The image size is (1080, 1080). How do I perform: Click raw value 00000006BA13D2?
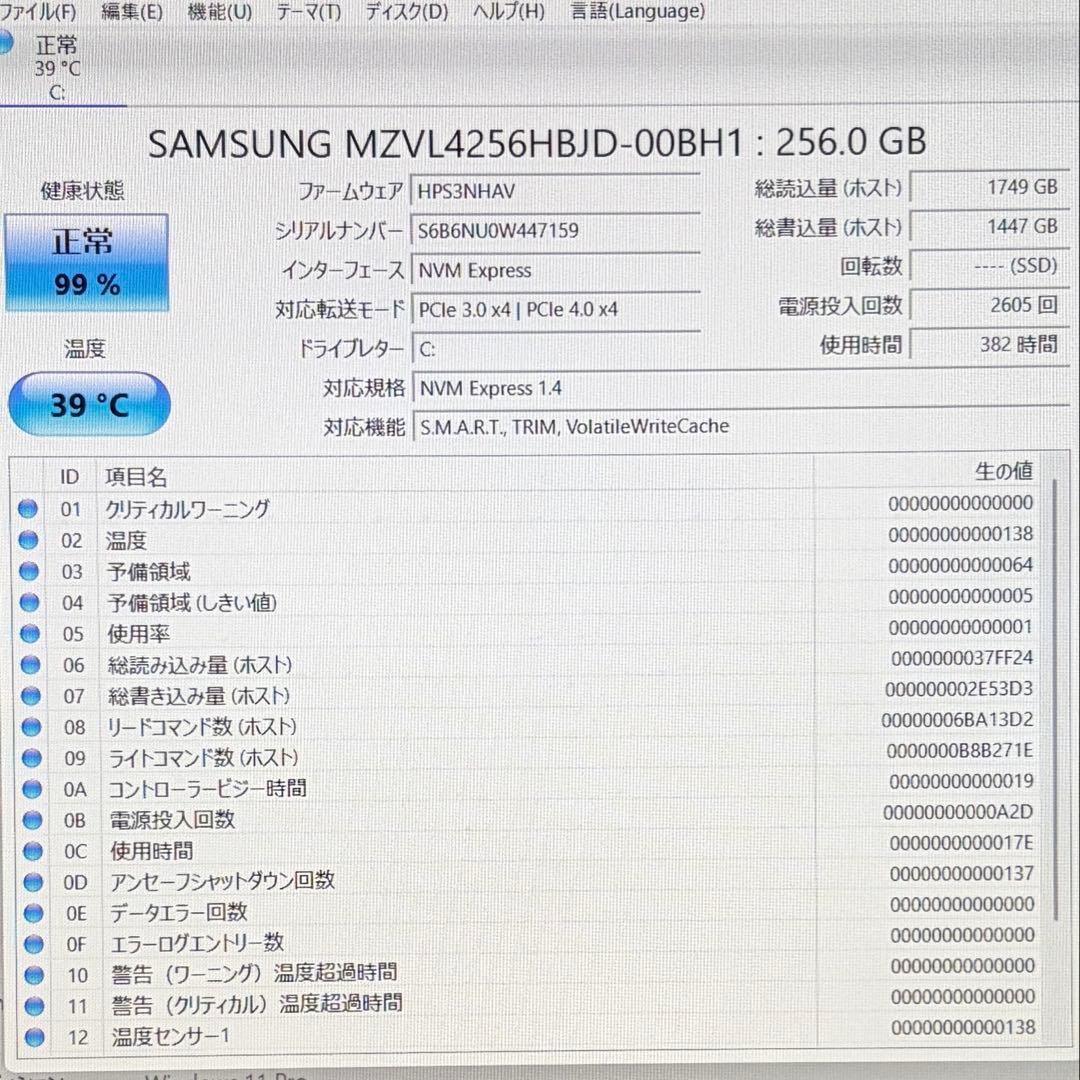click(957, 720)
